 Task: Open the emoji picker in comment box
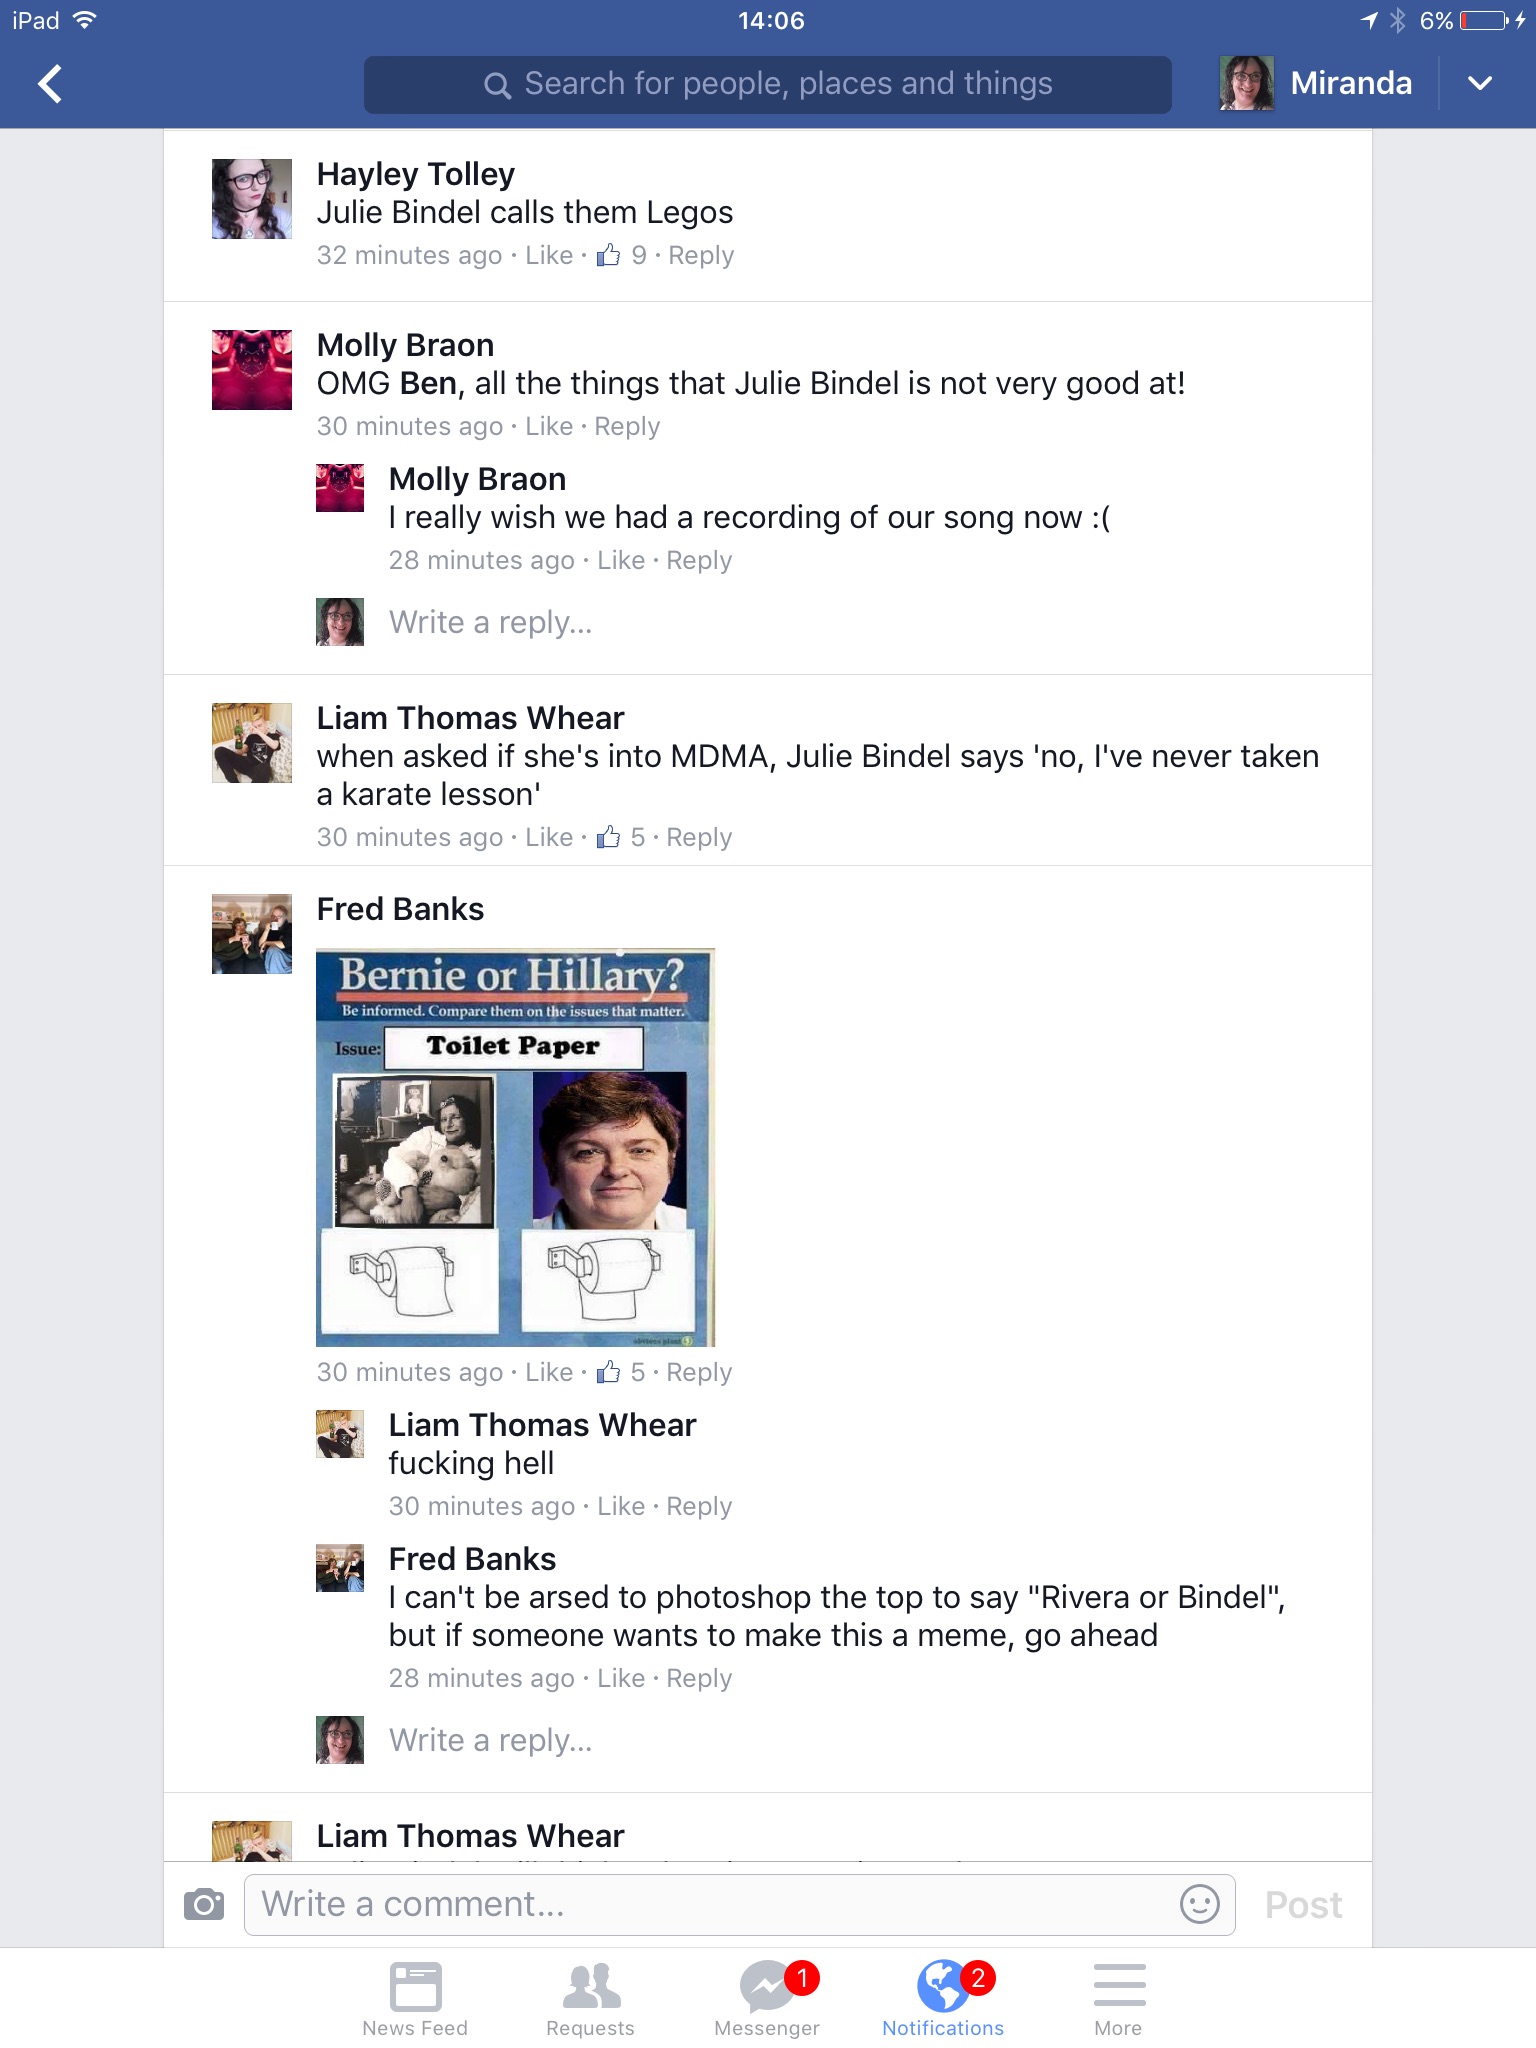pos(1199,1904)
